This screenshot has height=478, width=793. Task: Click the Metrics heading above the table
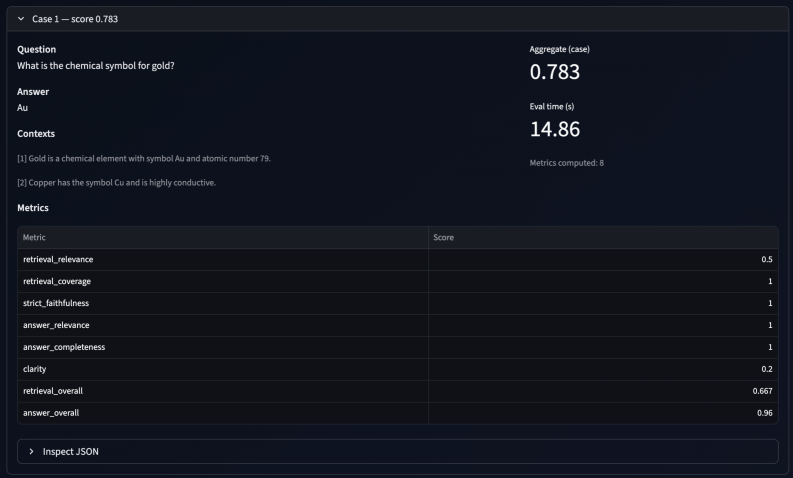[33, 208]
